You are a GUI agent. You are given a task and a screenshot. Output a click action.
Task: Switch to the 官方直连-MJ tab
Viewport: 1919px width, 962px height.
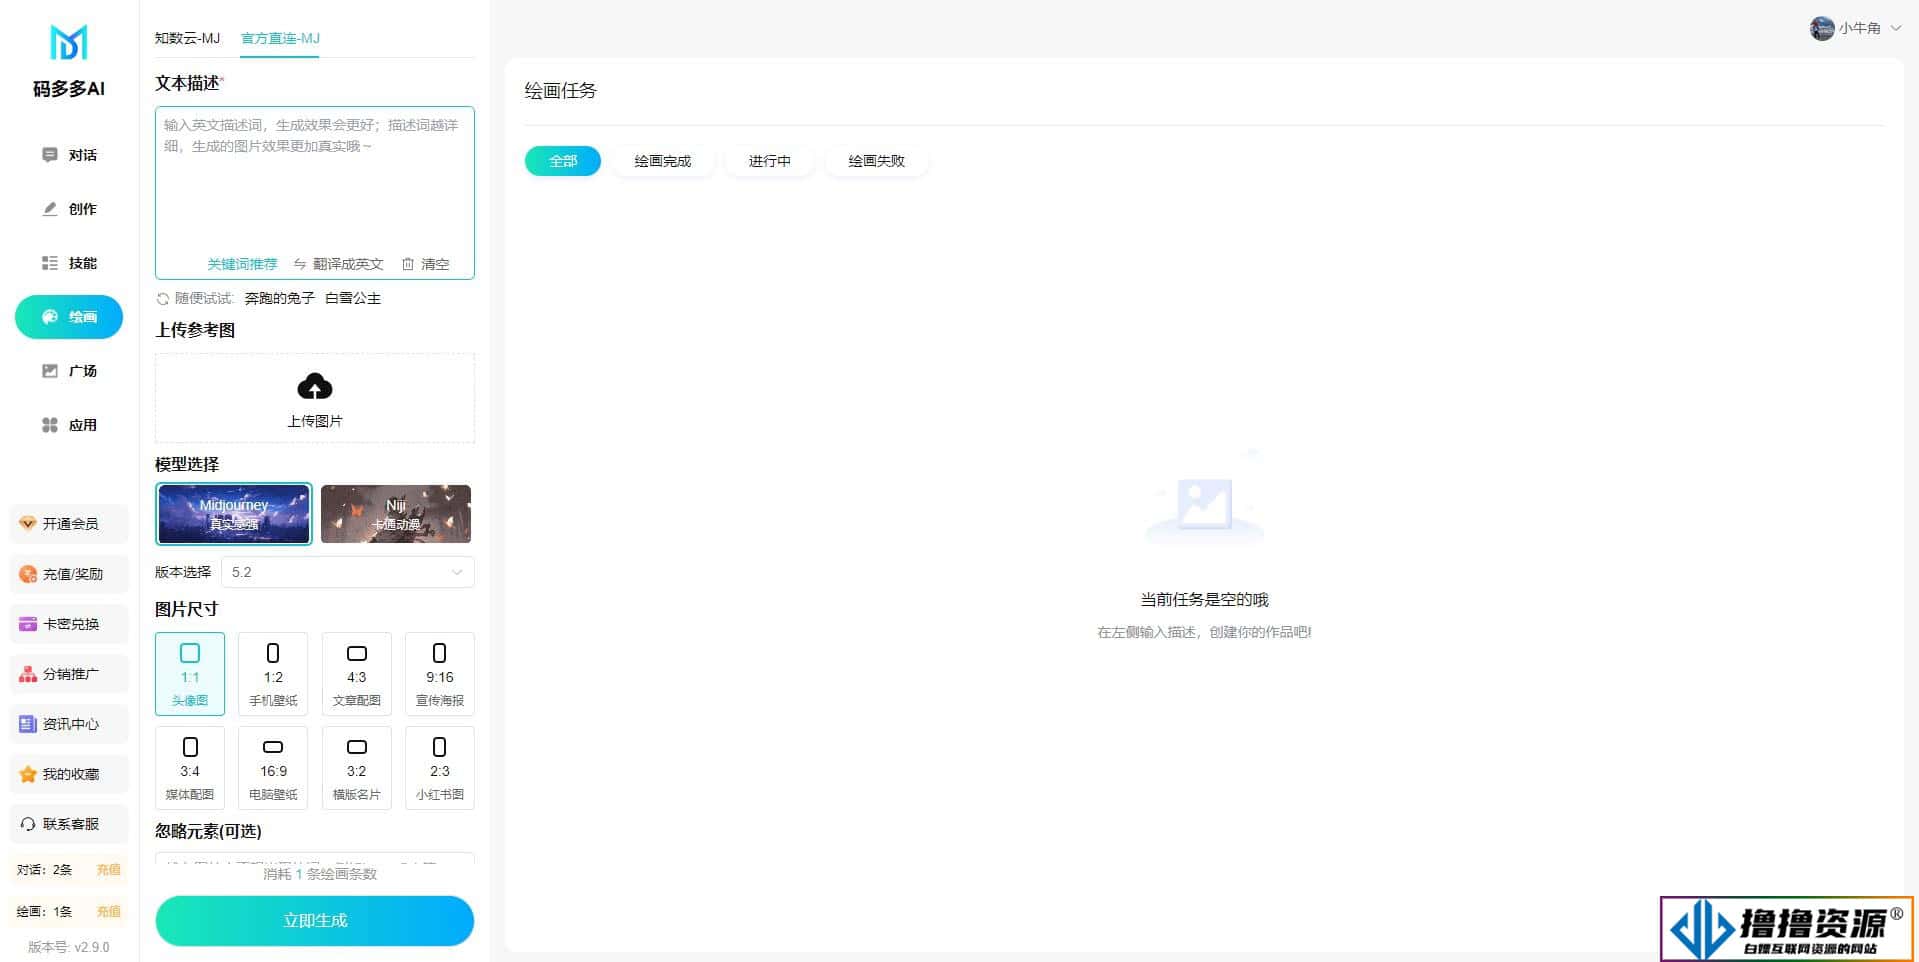pyautogui.click(x=280, y=38)
